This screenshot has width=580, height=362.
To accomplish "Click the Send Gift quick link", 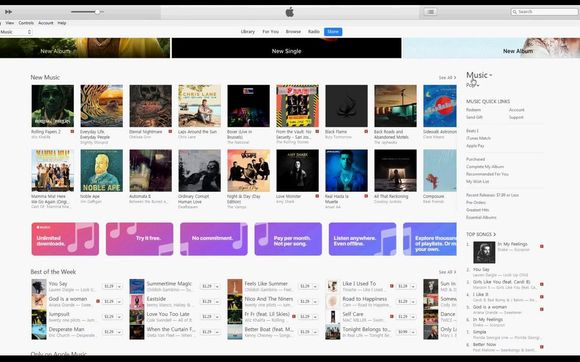I will pyautogui.click(x=475, y=117).
